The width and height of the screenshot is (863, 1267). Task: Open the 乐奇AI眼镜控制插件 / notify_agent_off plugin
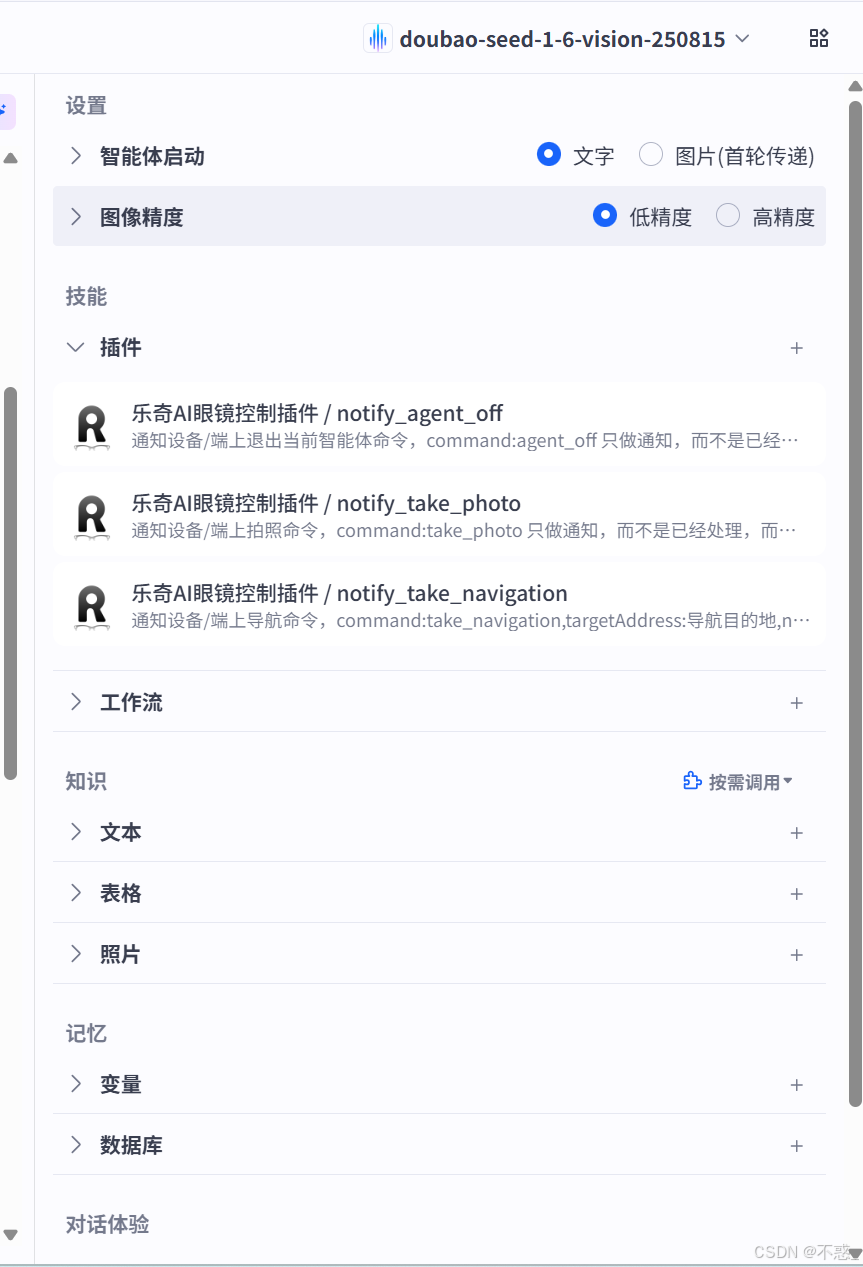[439, 424]
